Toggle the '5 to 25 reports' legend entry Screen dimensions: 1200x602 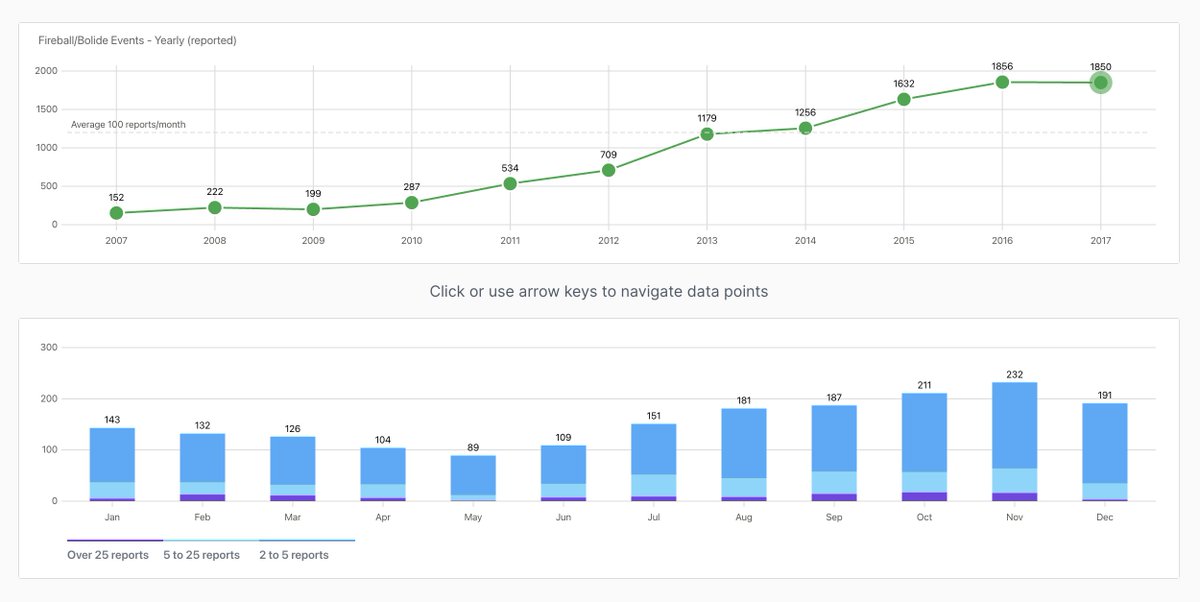[x=203, y=554]
